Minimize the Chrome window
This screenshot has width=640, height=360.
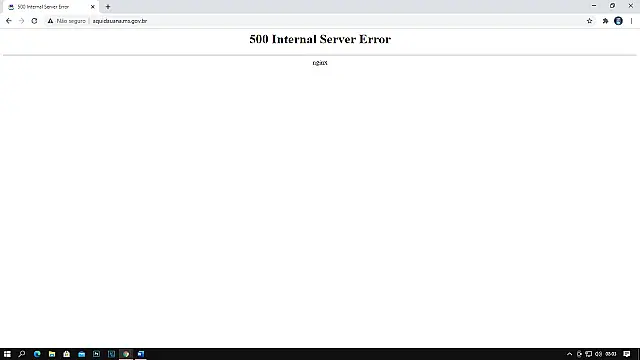point(594,6)
